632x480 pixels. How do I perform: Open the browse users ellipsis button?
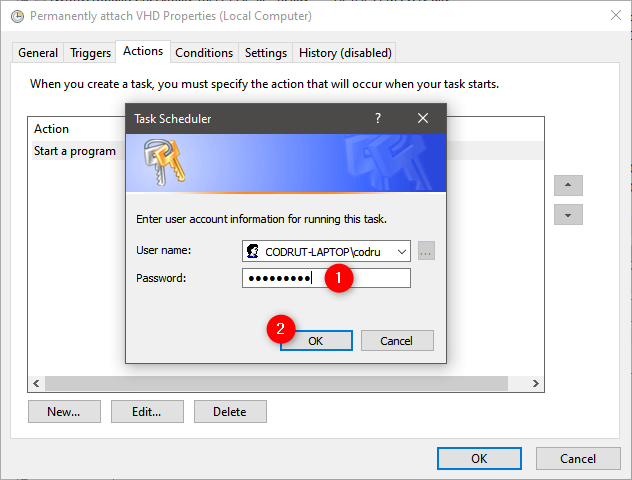[x=426, y=251]
